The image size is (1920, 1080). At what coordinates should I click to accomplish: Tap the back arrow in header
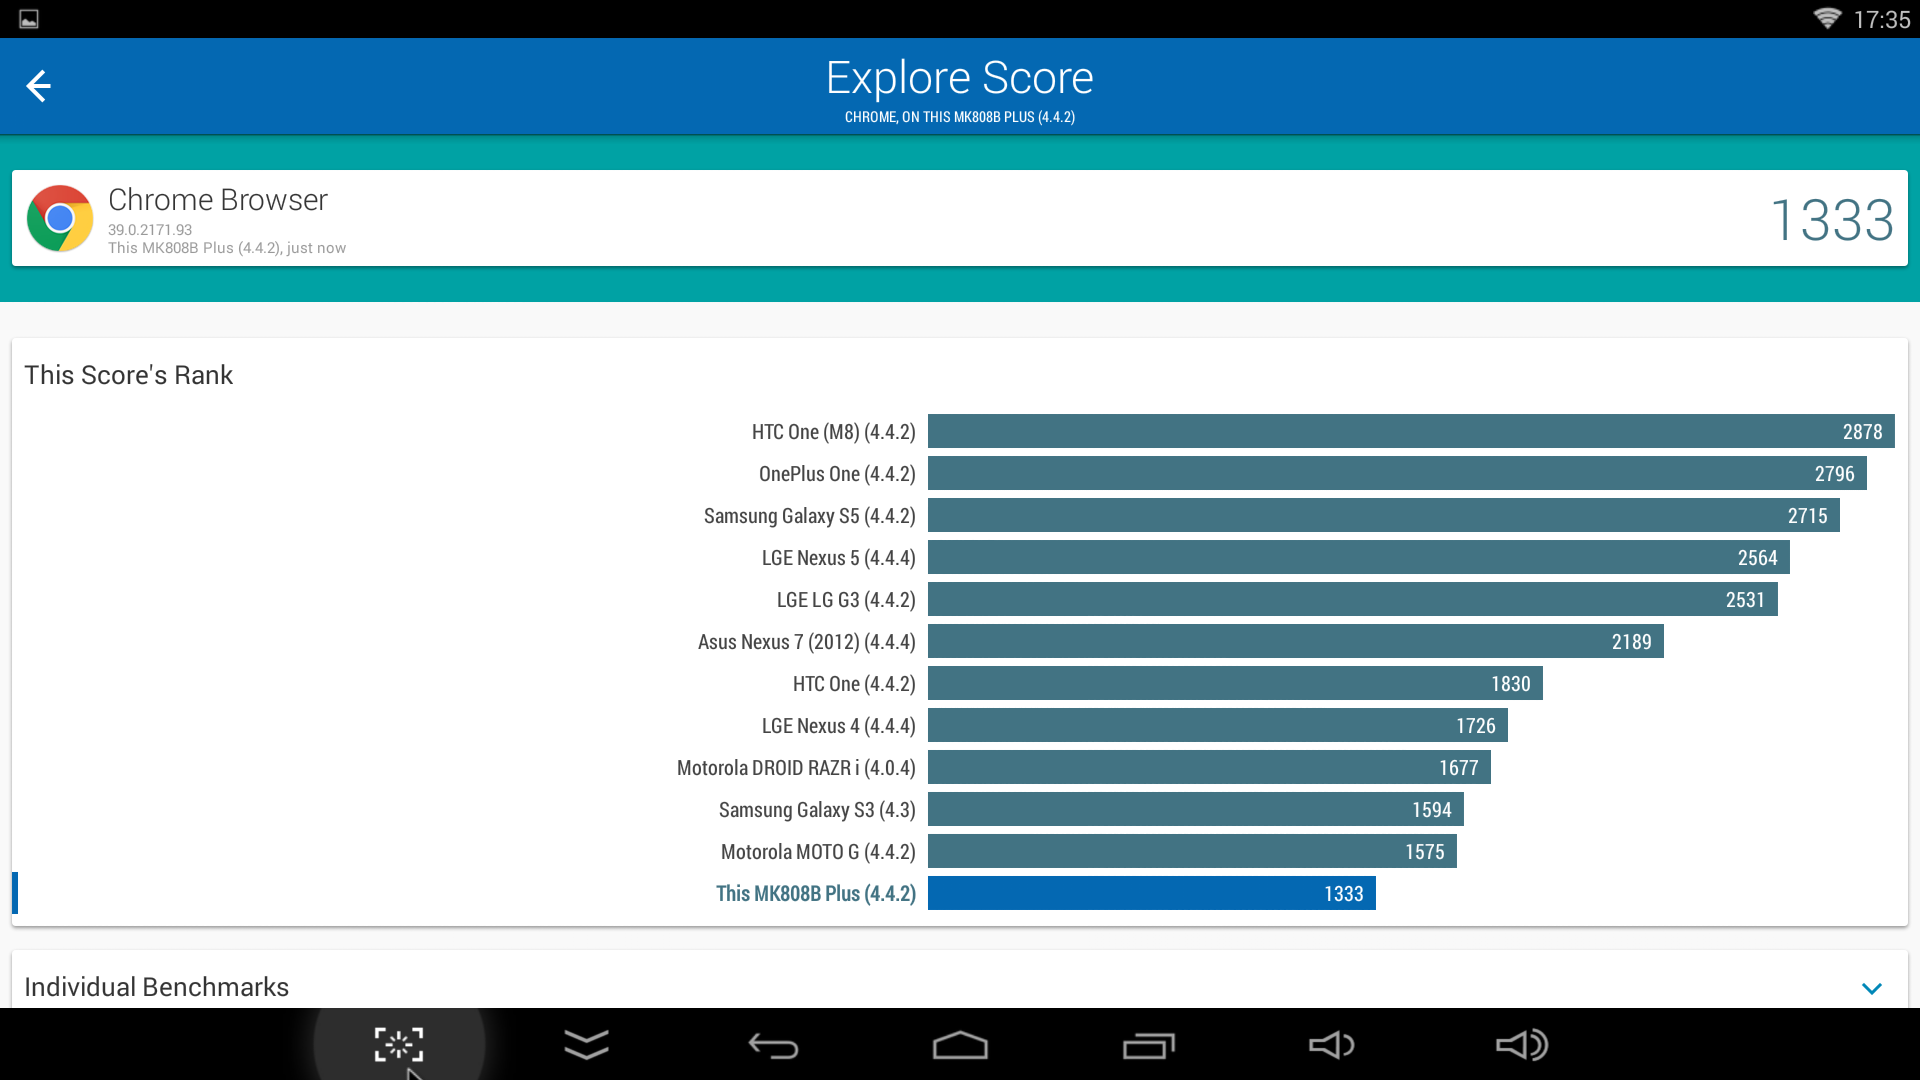(x=38, y=86)
